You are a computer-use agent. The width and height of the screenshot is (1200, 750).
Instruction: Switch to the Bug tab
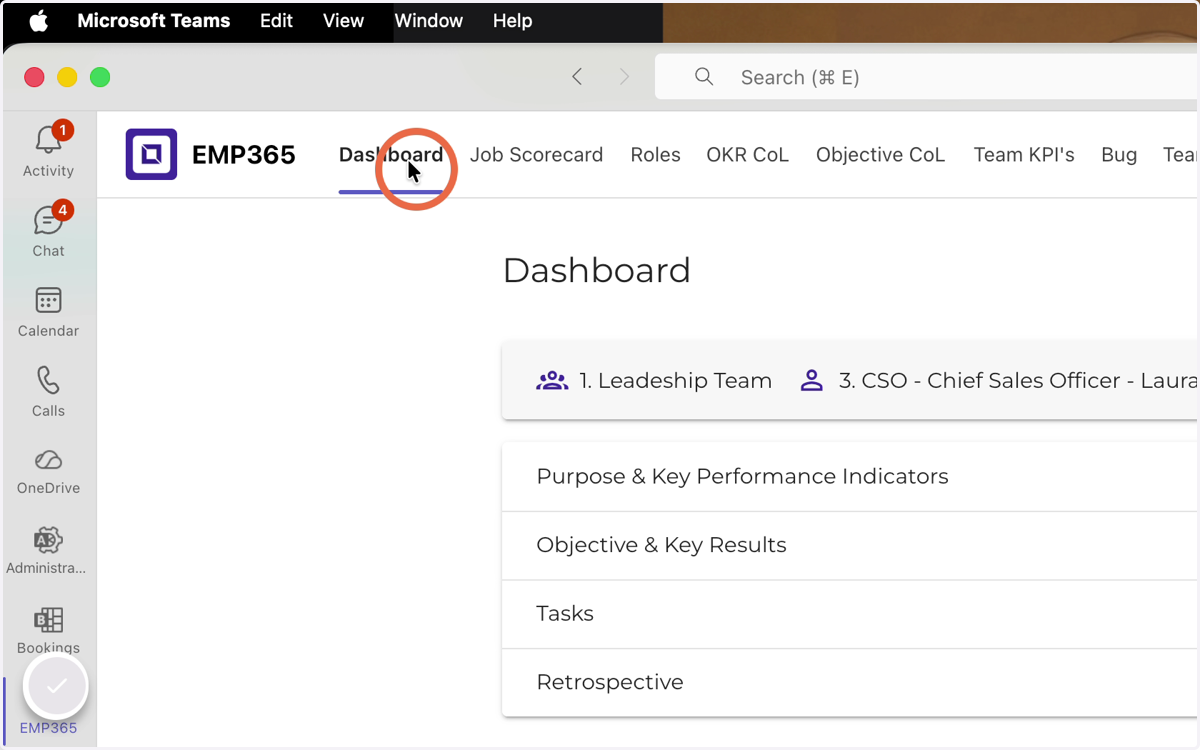(1119, 155)
